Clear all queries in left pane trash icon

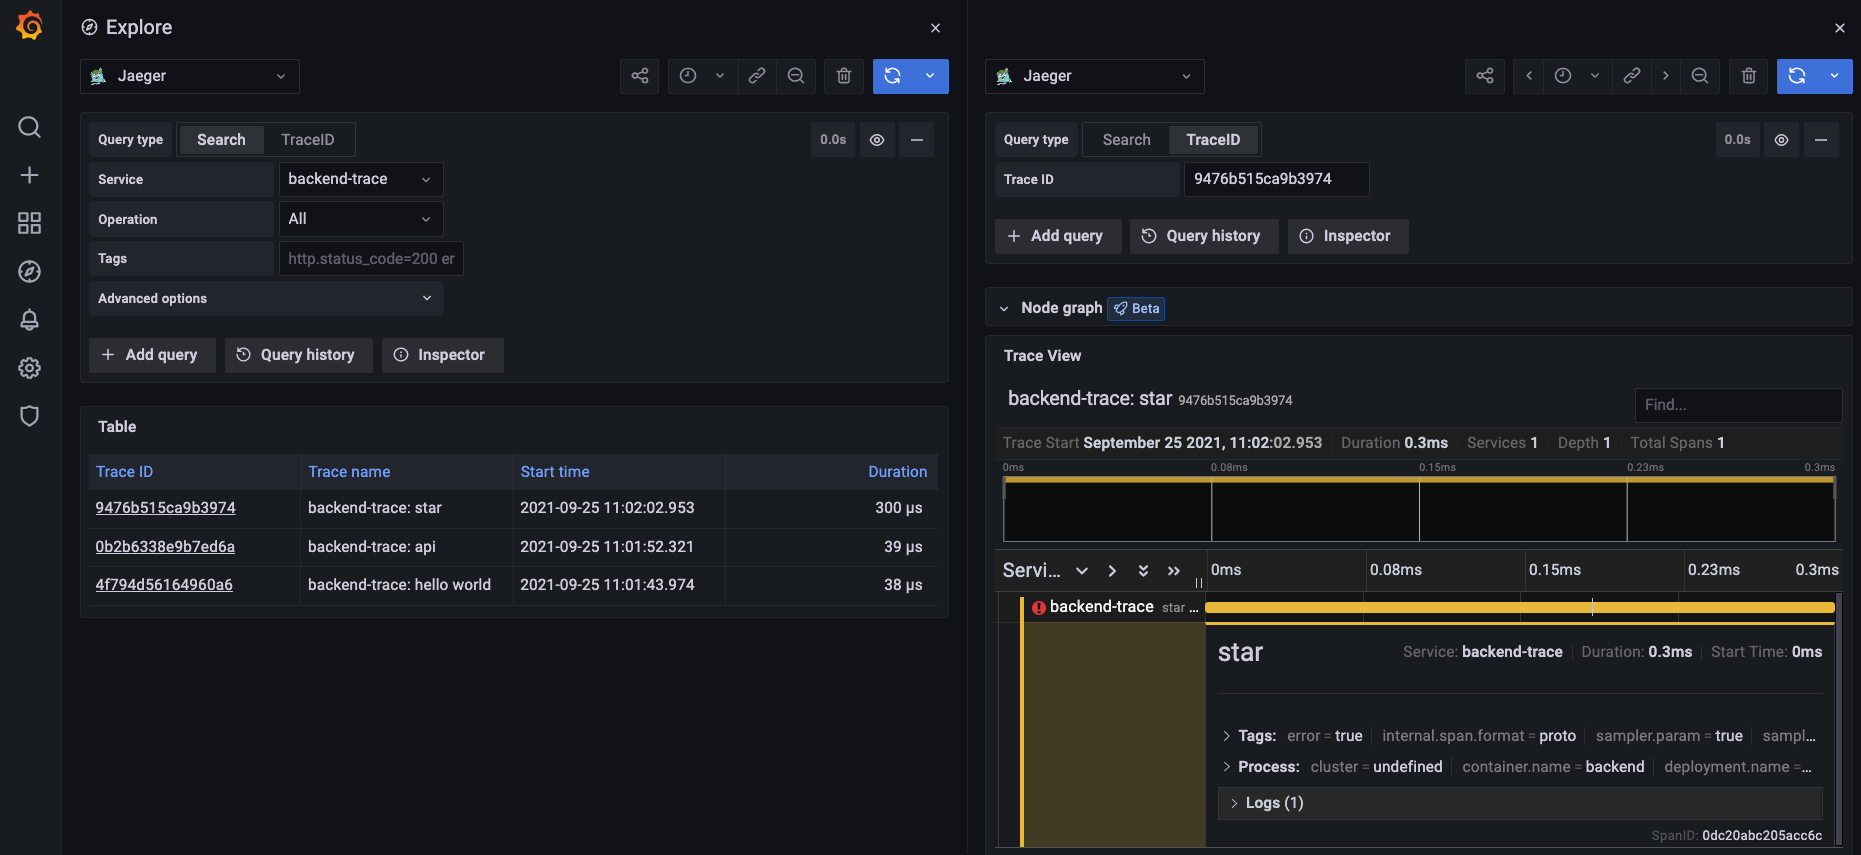pos(844,76)
